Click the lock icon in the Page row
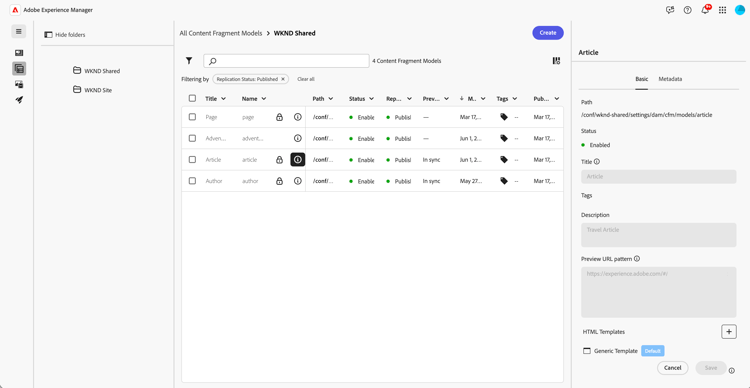Viewport: 750px width, 388px height. [x=279, y=117]
